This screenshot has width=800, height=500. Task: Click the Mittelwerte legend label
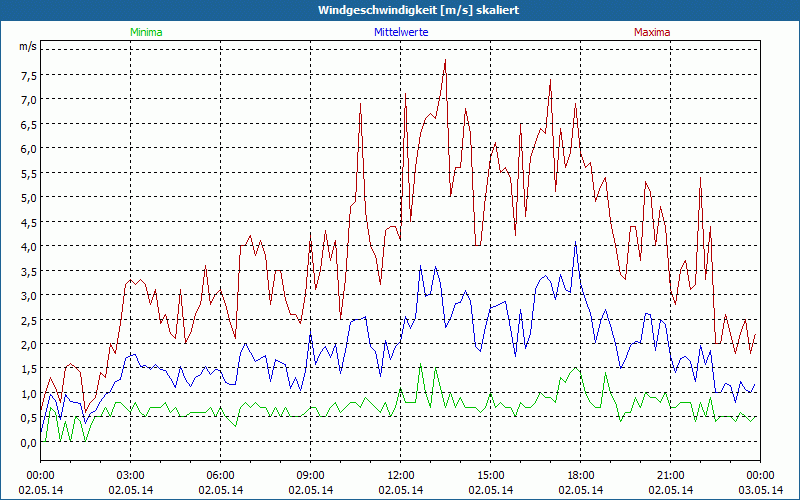(401, 32)
